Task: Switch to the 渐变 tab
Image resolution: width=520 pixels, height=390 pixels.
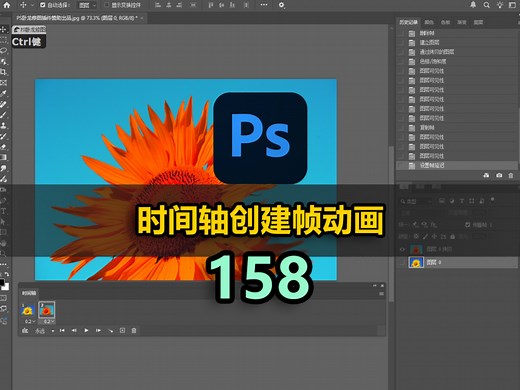Action: pos(462,22)
